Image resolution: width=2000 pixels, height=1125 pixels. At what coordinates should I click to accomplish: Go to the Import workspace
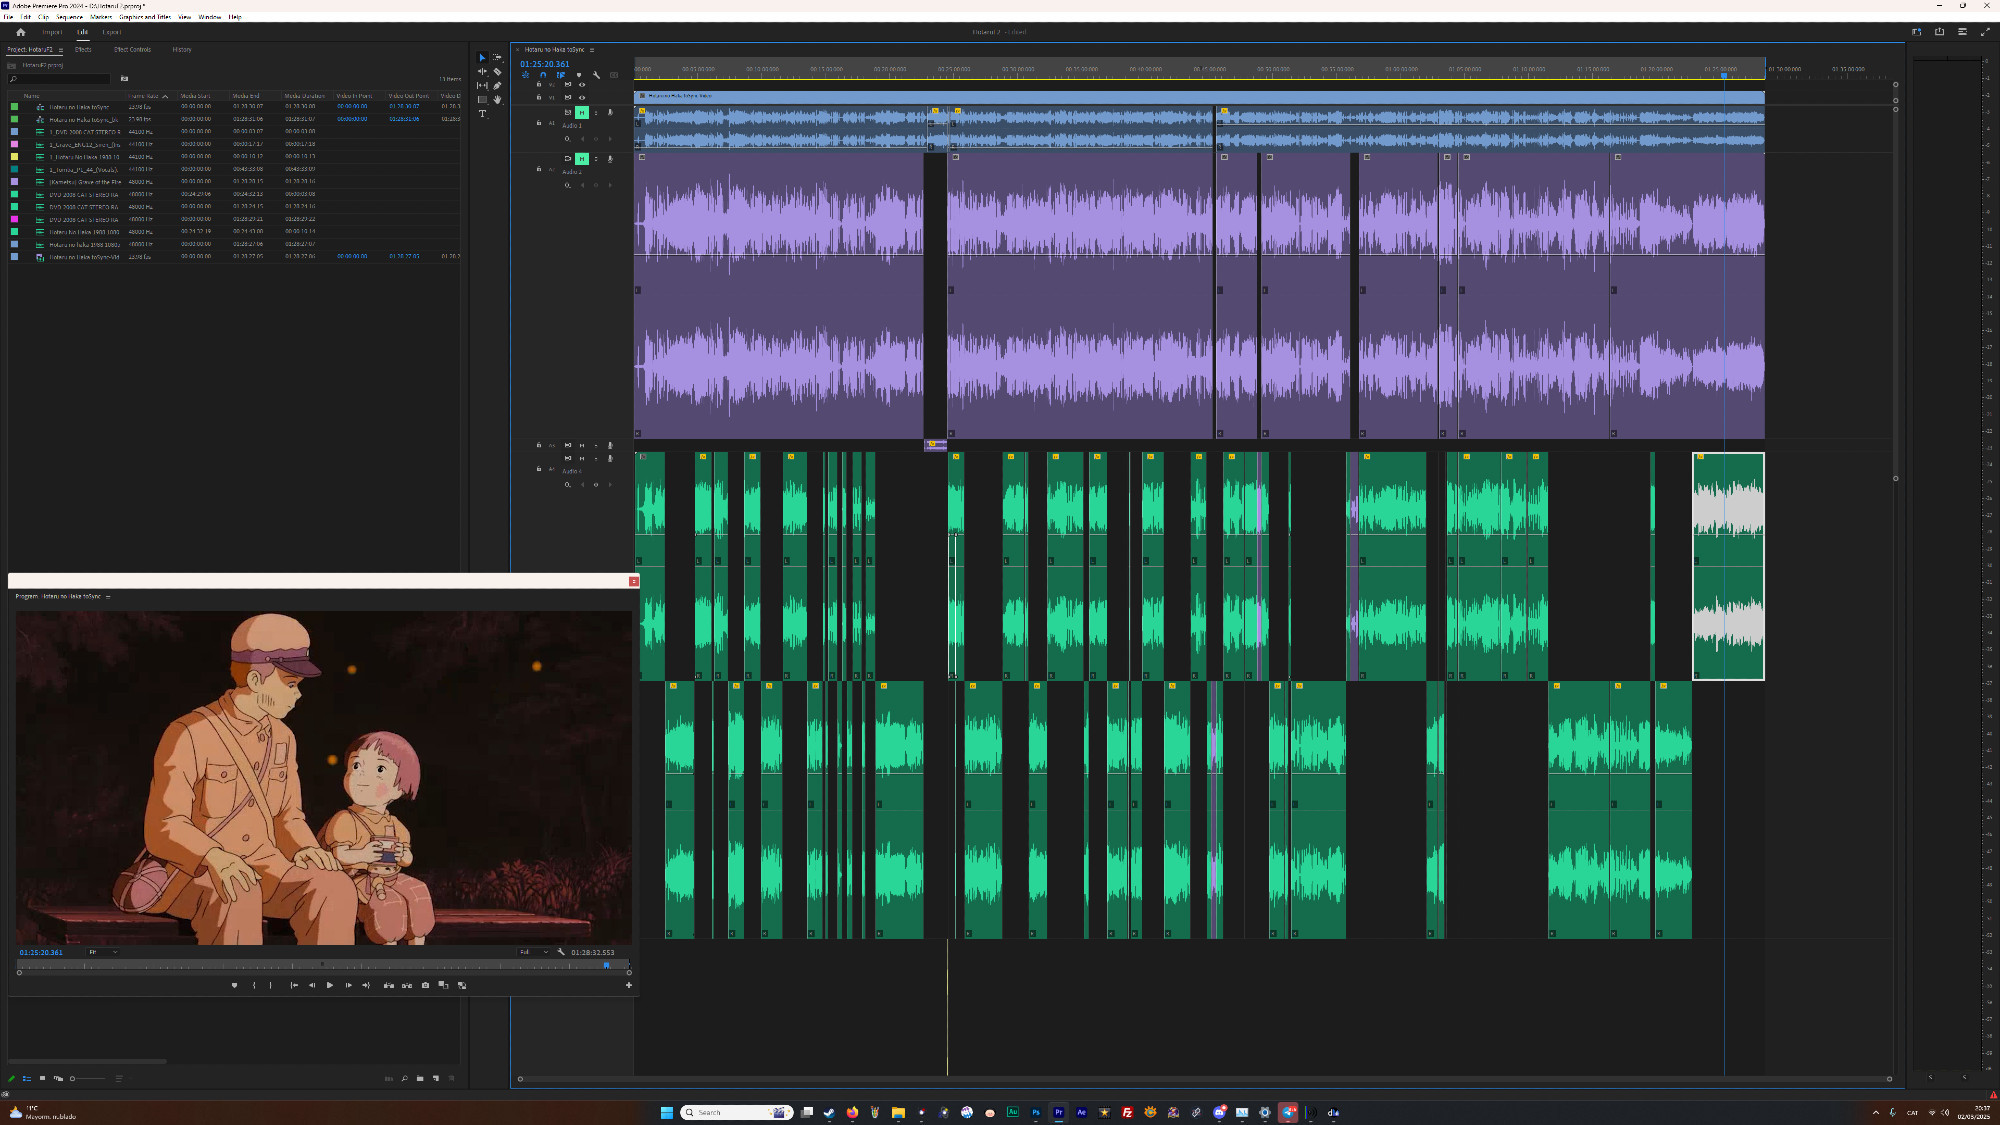point(52,32)
